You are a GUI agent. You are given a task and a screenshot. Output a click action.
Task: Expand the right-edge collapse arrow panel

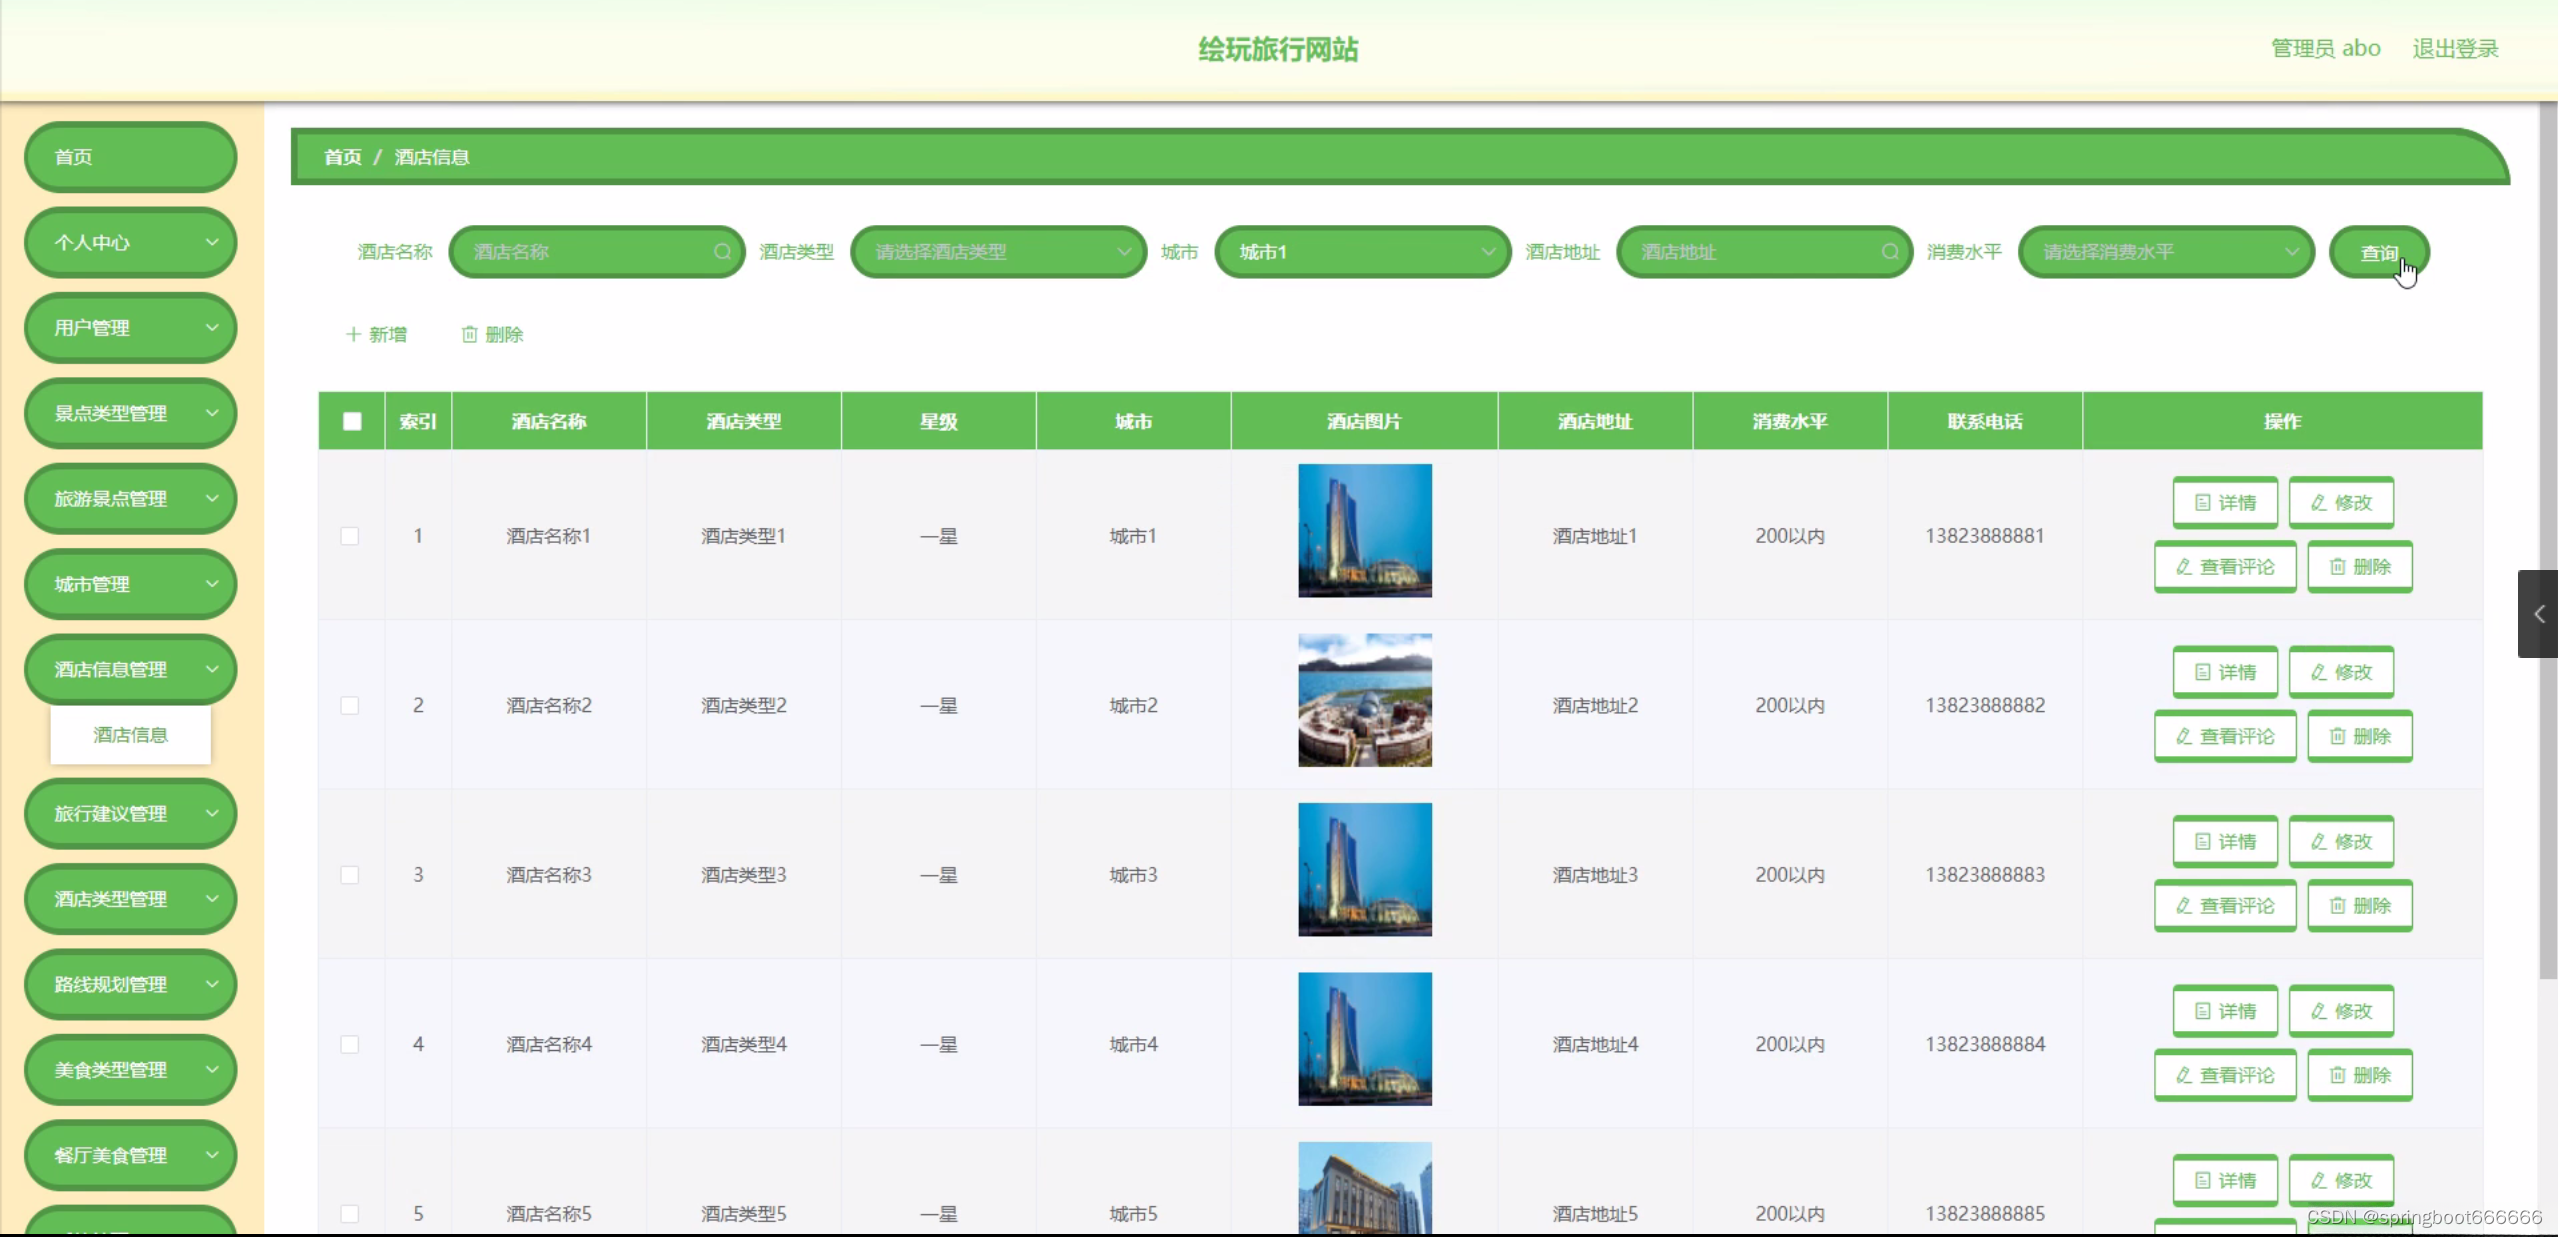(x=2538, y=614)
